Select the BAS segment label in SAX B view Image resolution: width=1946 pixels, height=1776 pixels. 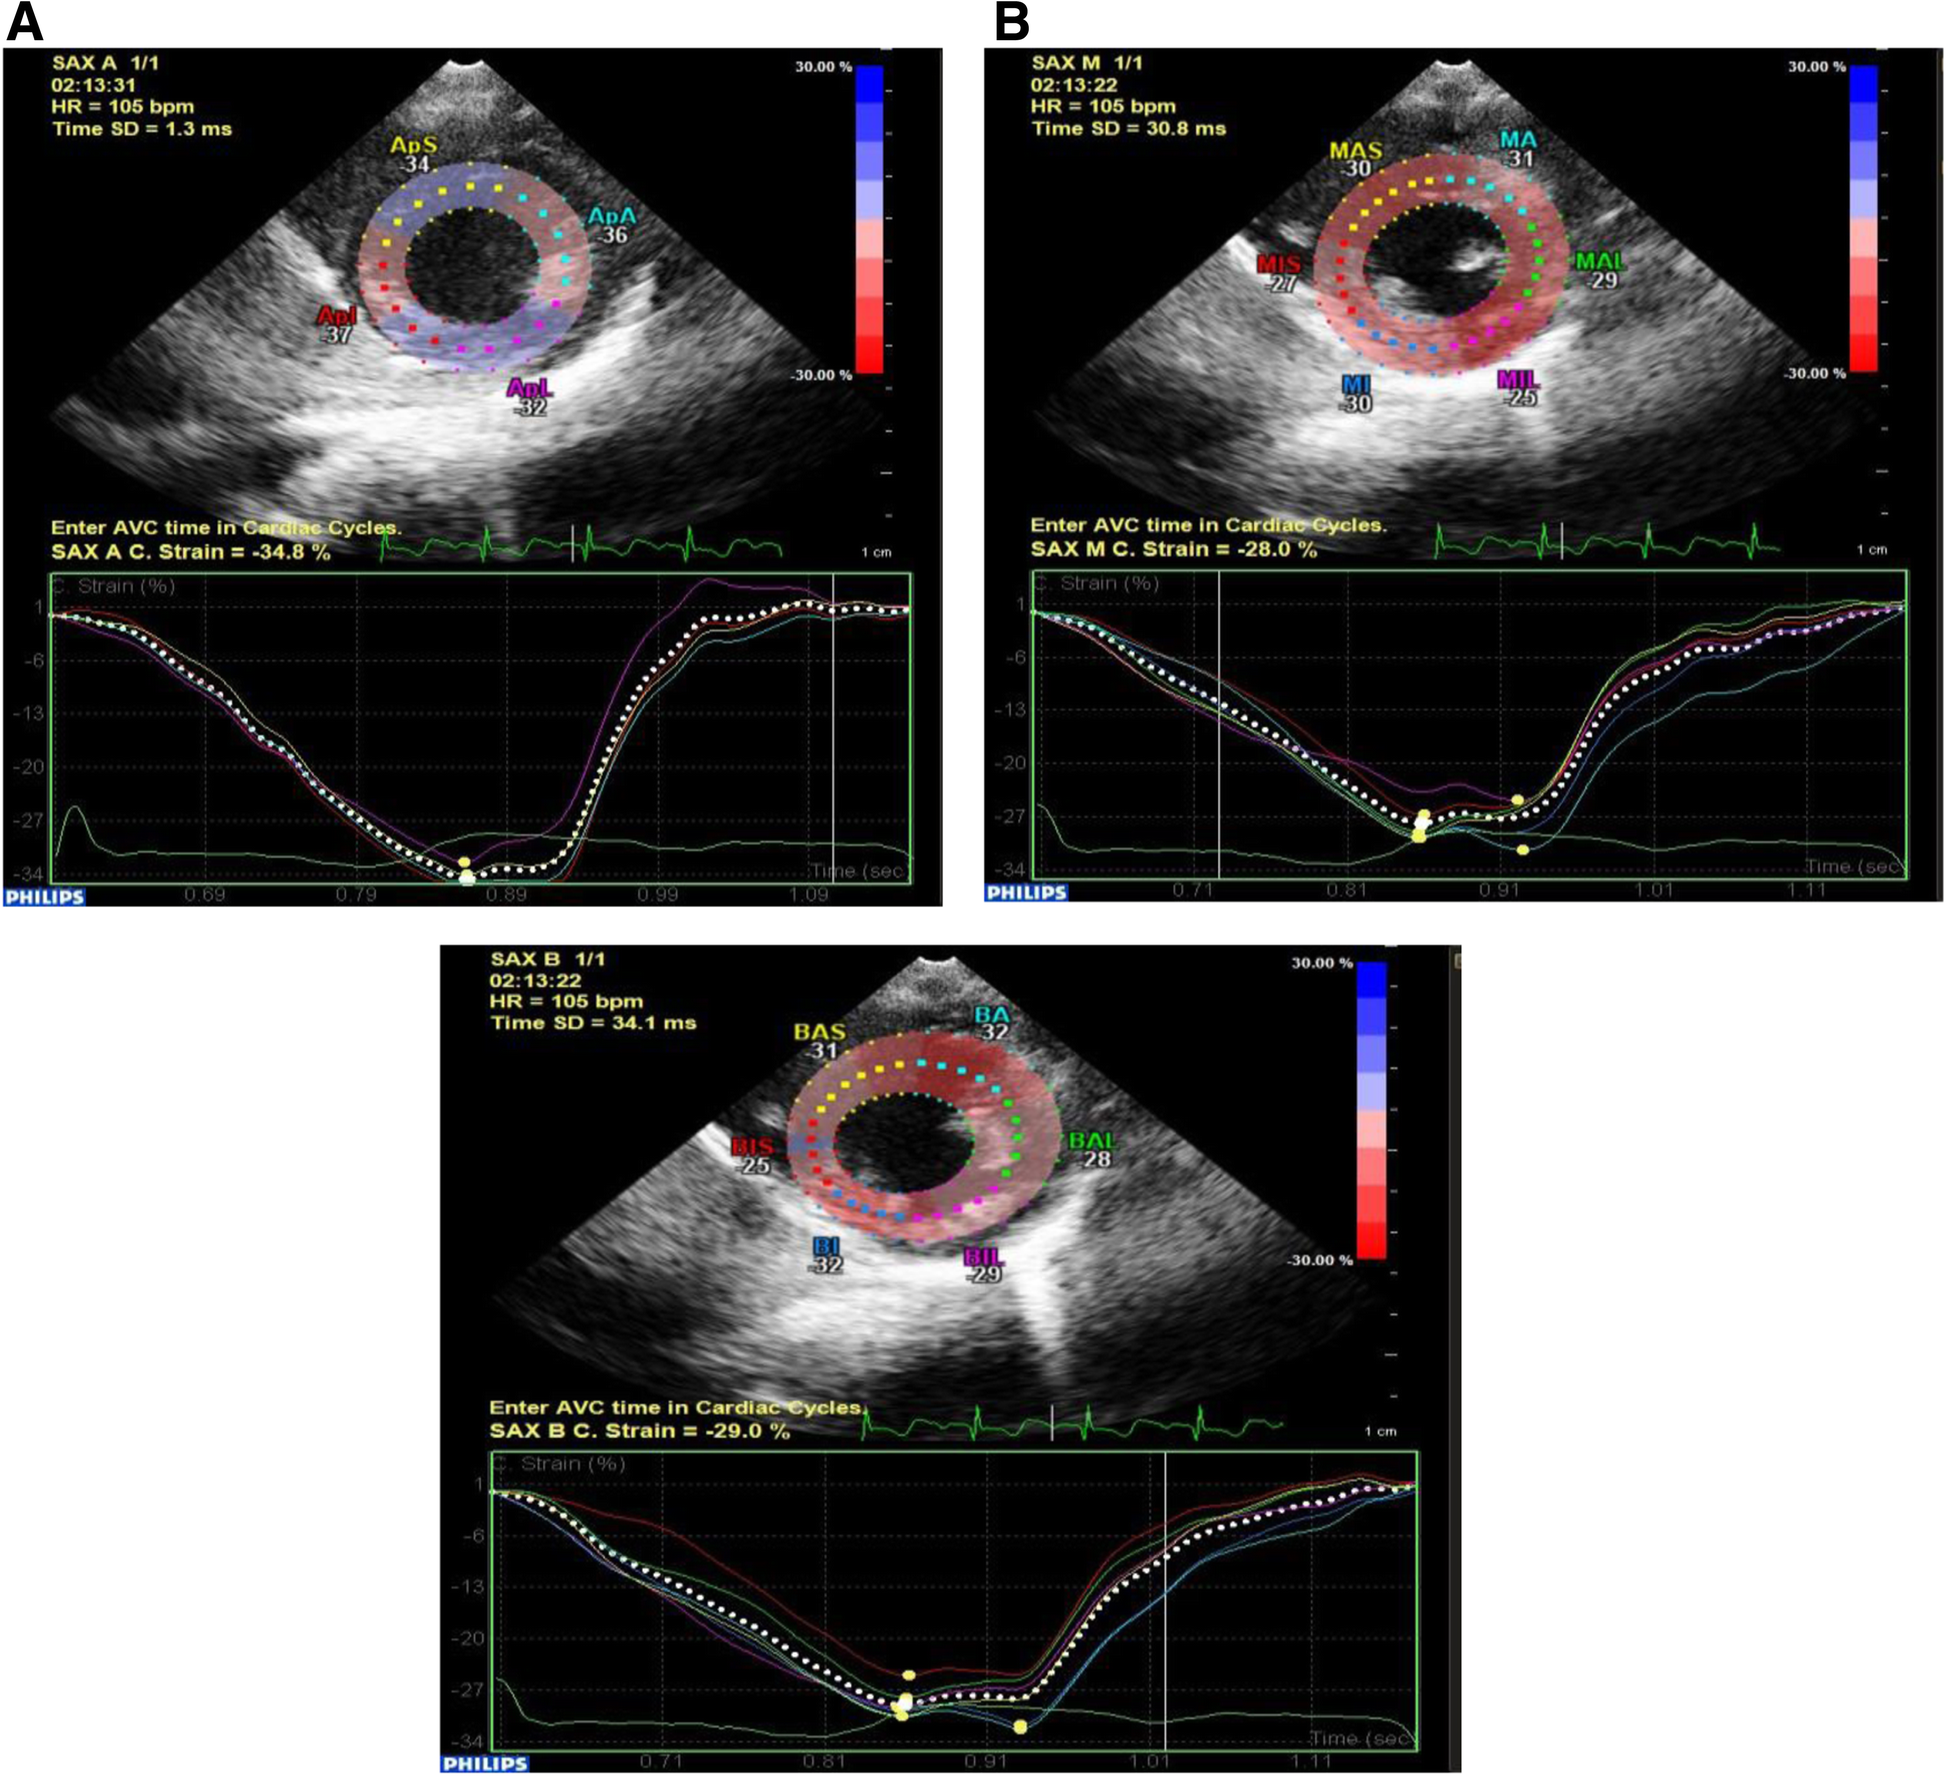(x=820, y=1032)
